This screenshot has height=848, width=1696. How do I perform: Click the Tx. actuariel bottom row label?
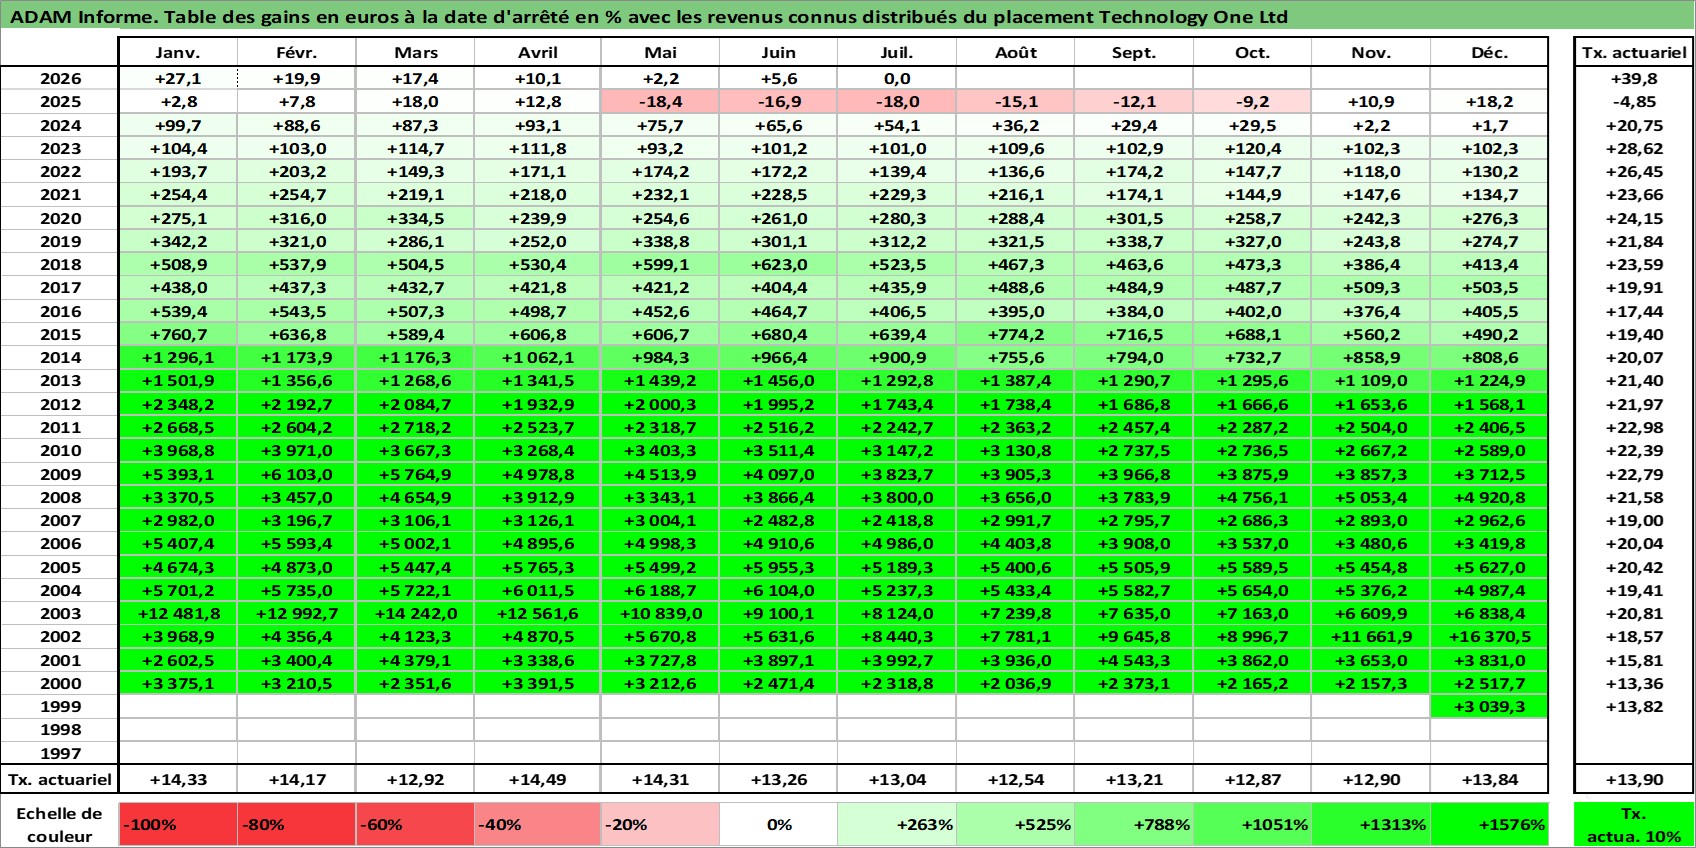pyautogui.click(x=60, y=779)
